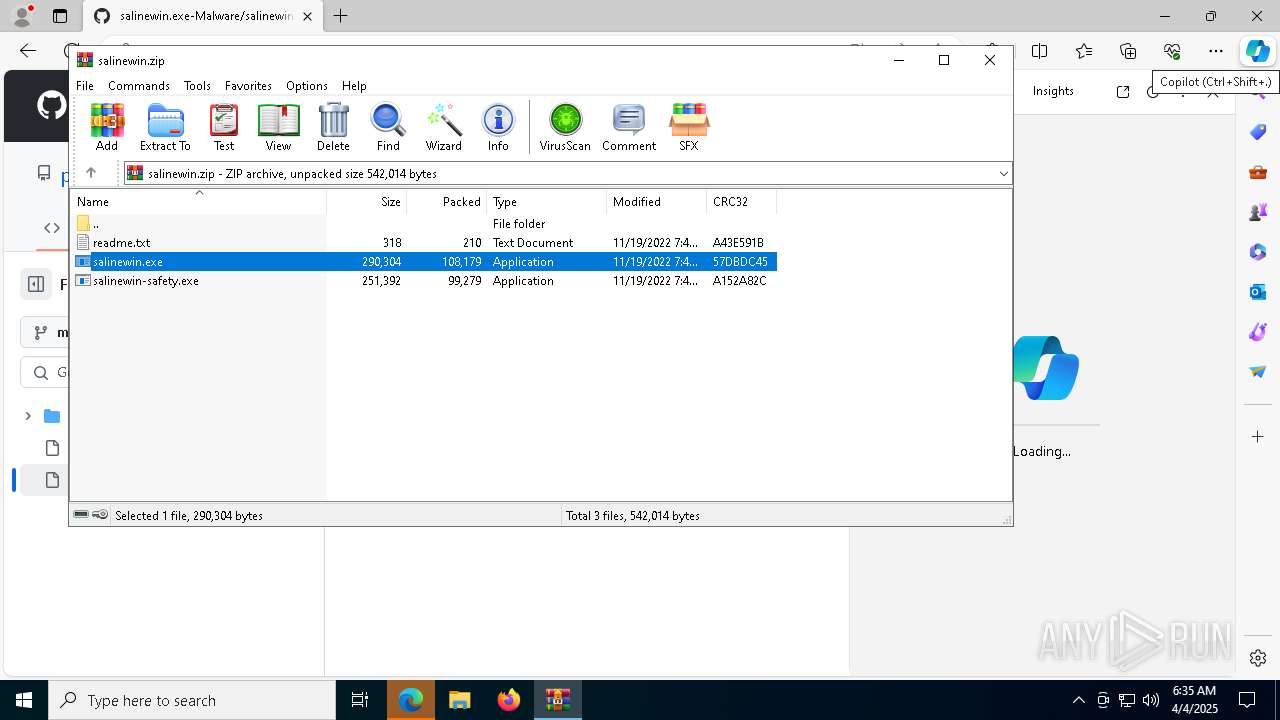This screenshot has height=720, width=1280.
Task: Sort by Size column header
Action: pyautogui.click(x=366, y=201)
